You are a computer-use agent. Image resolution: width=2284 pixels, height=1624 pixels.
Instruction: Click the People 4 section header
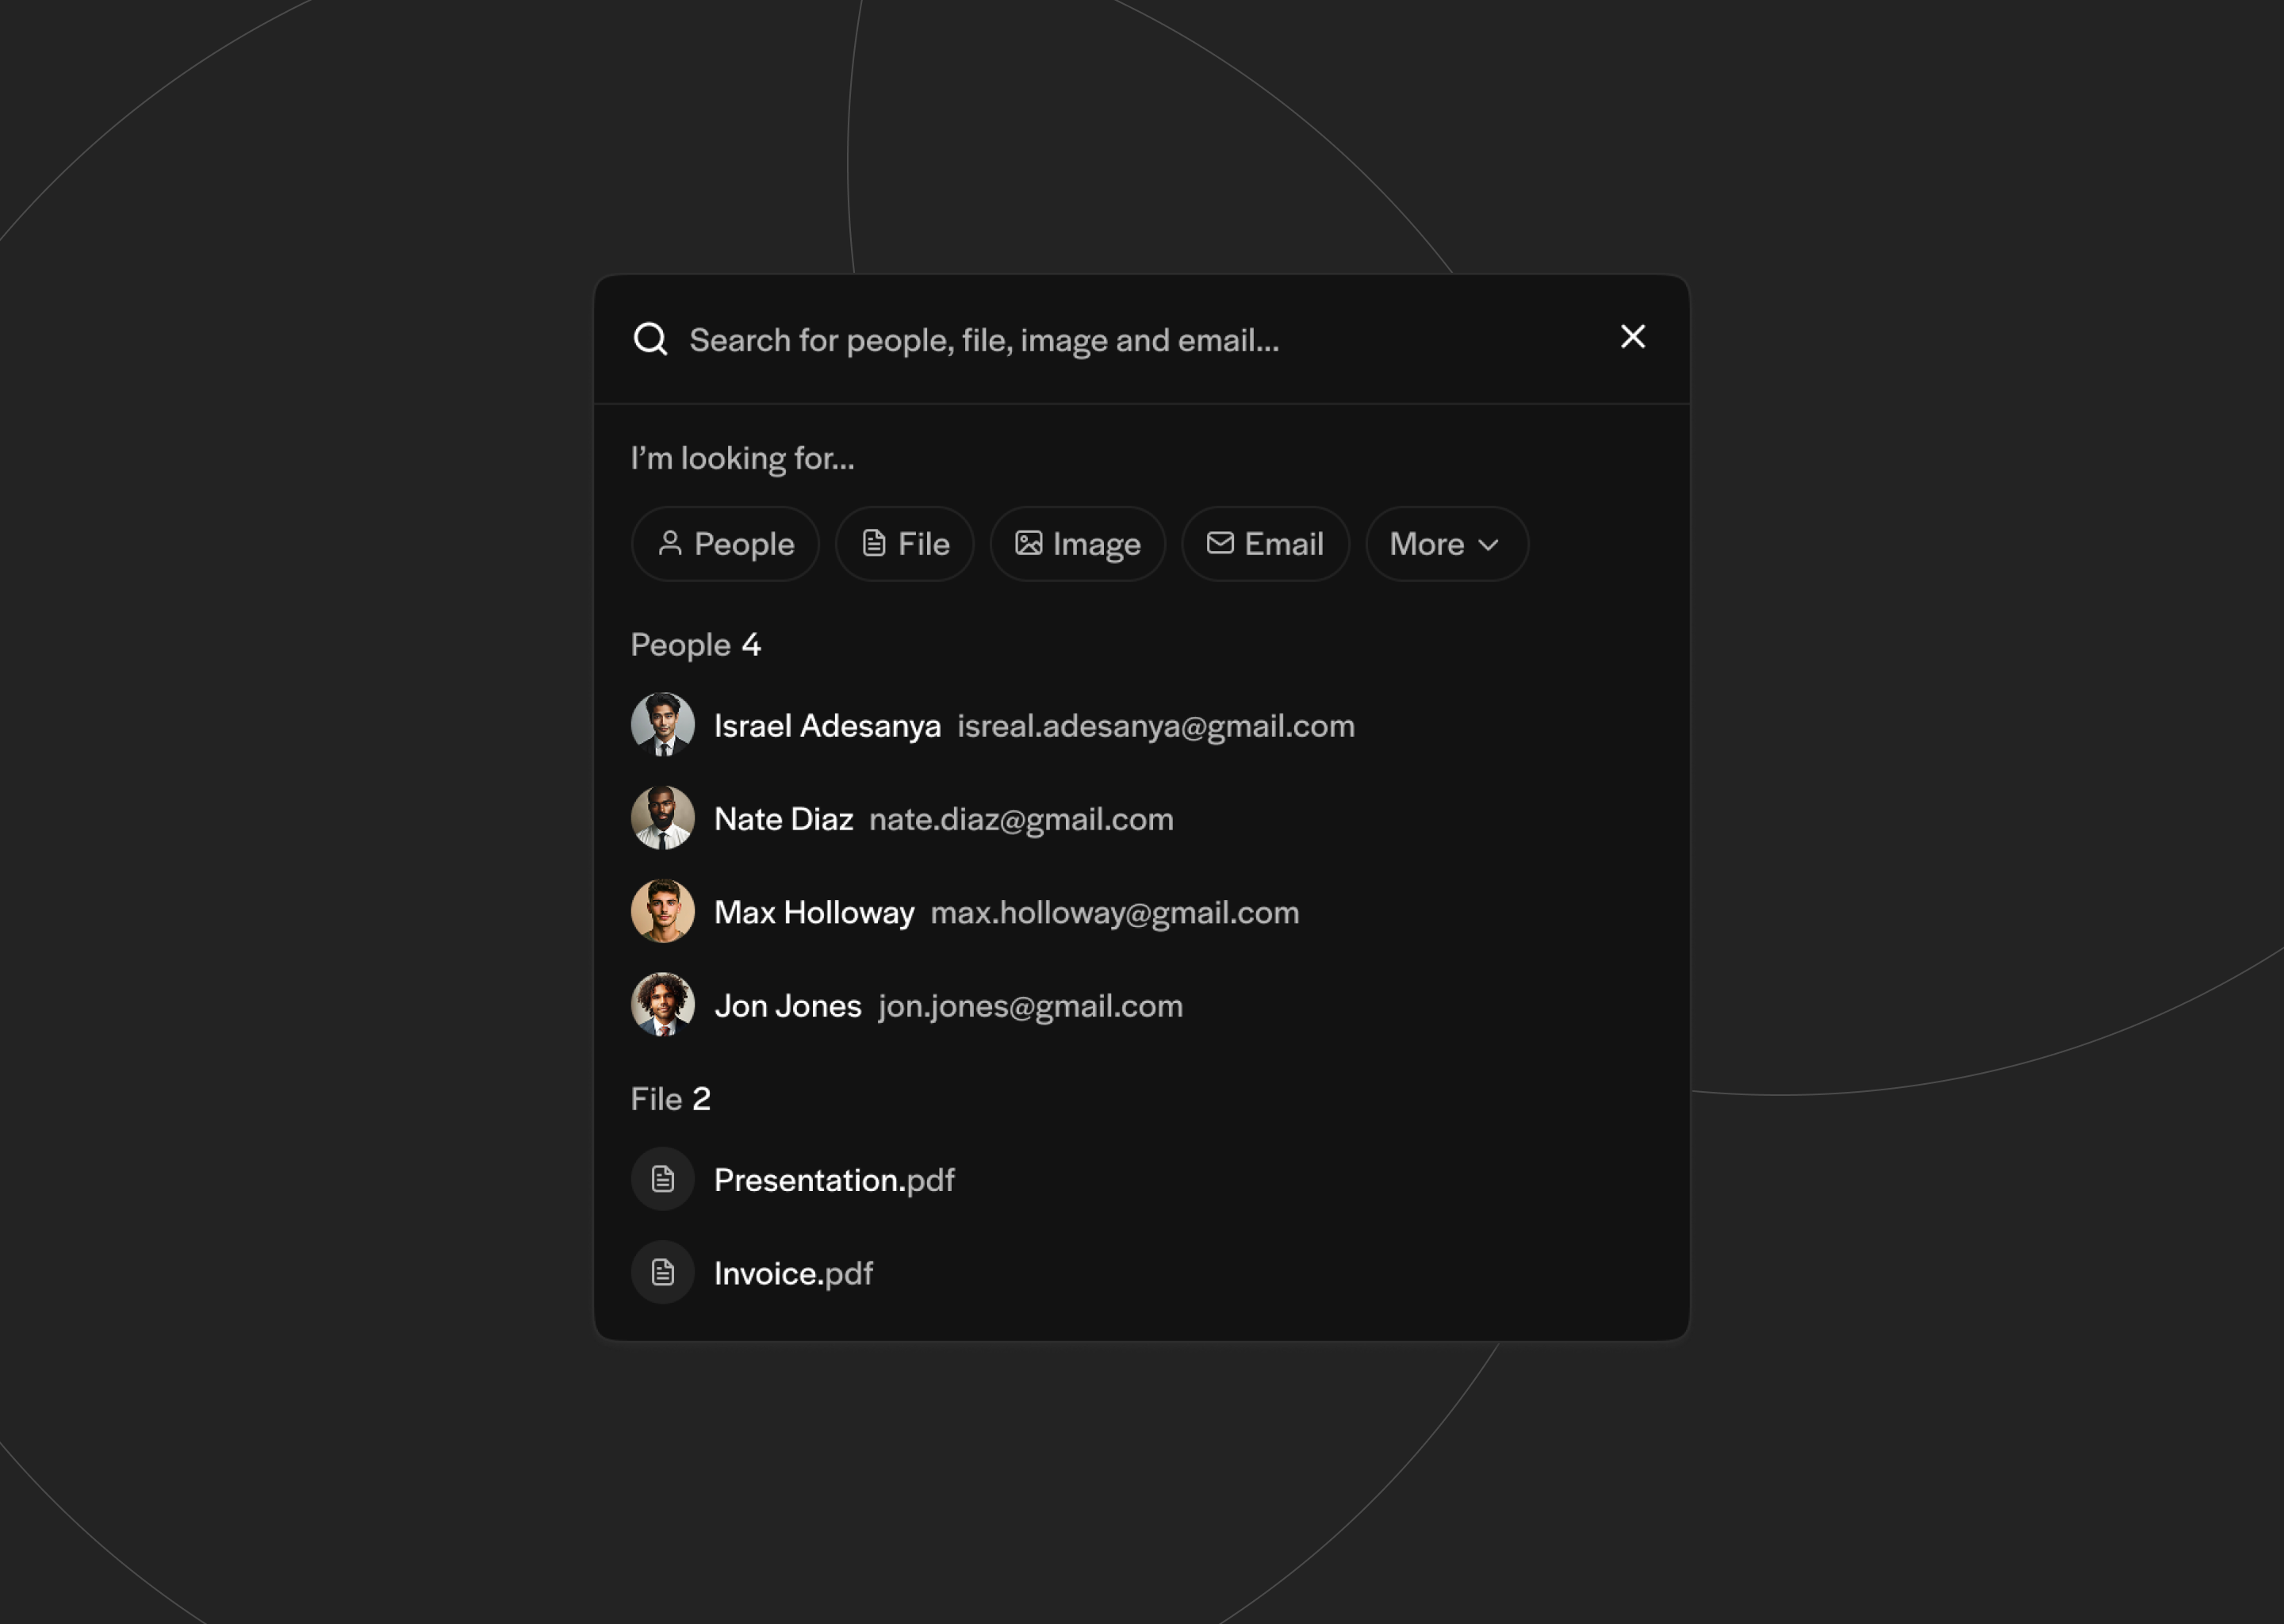pos(695,644)
